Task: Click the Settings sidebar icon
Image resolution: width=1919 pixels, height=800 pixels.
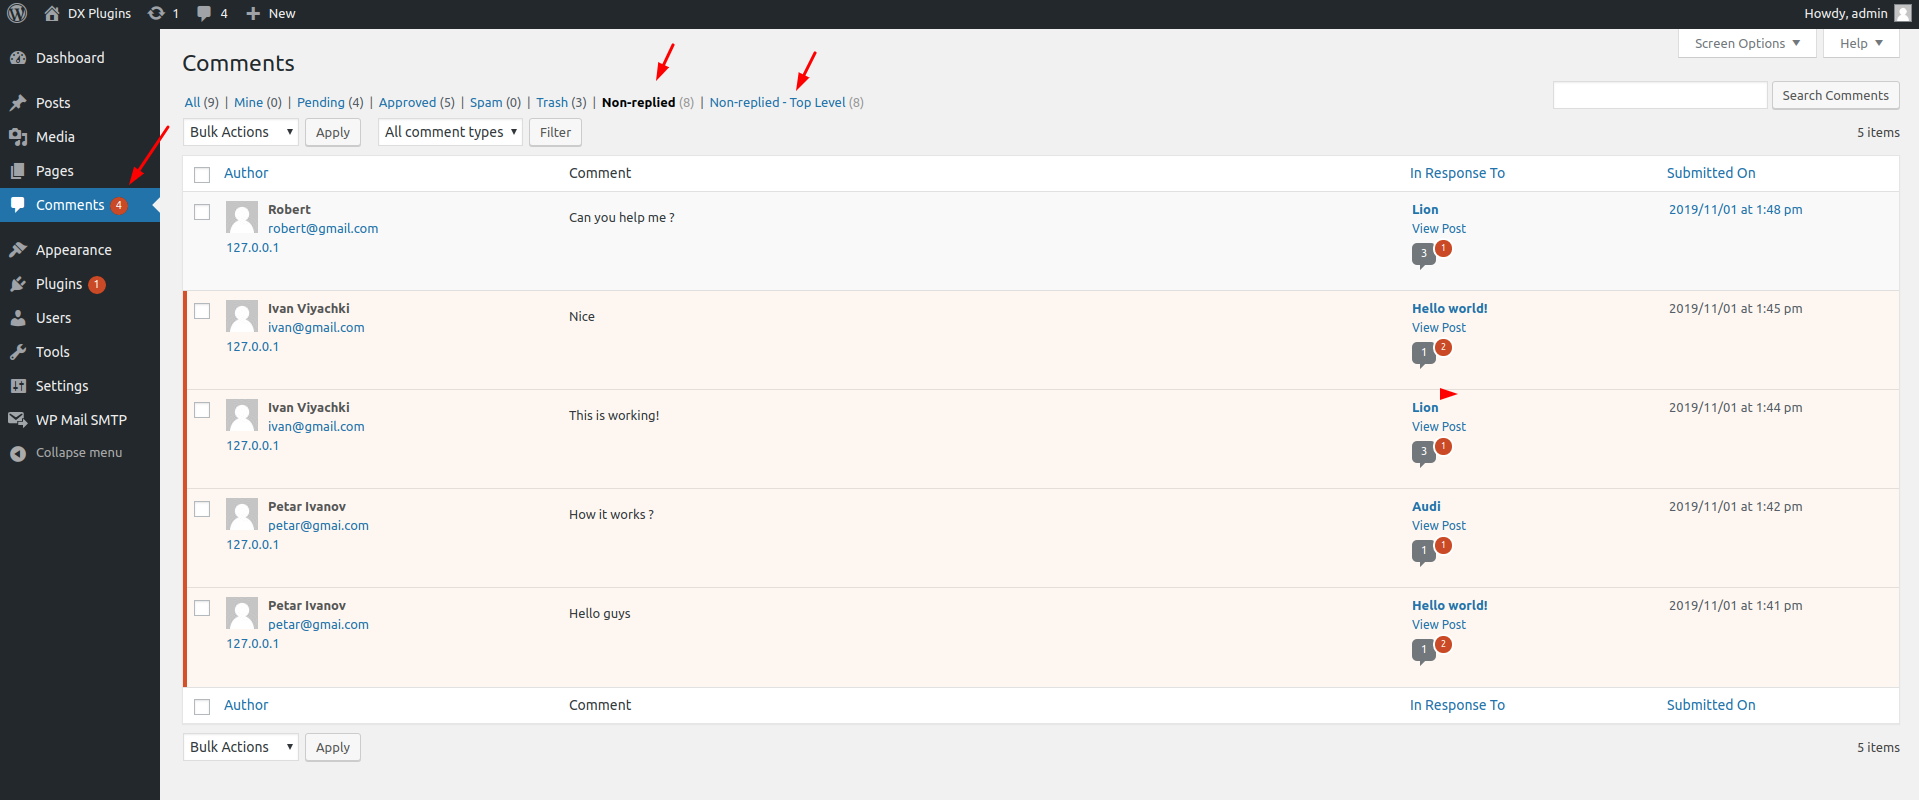Action: tap(18, 386)
